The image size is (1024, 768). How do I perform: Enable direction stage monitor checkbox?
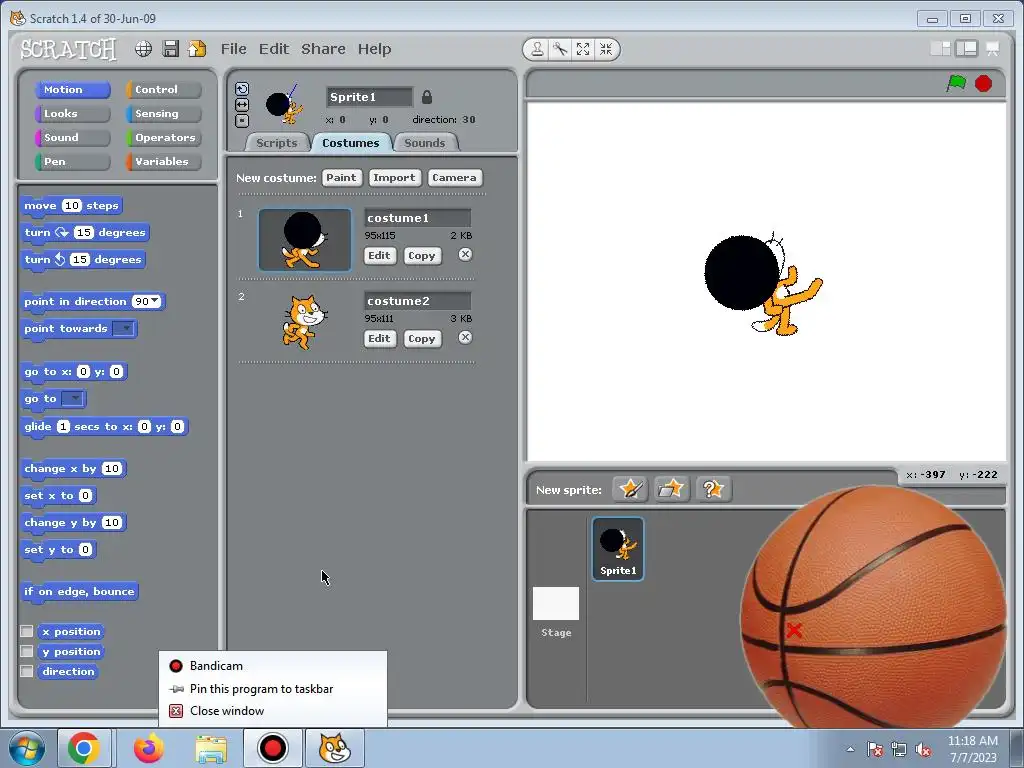27,671
